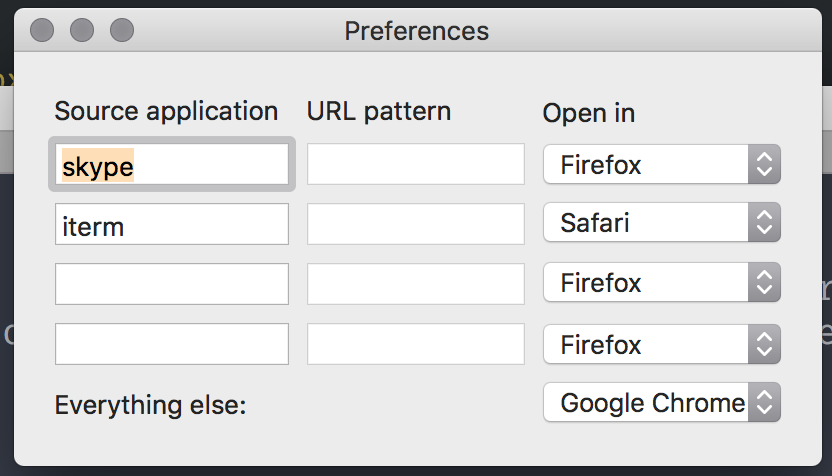Focus the third row URL pattern field
Screen dimensions: 832x476
[x=415, y=284]
